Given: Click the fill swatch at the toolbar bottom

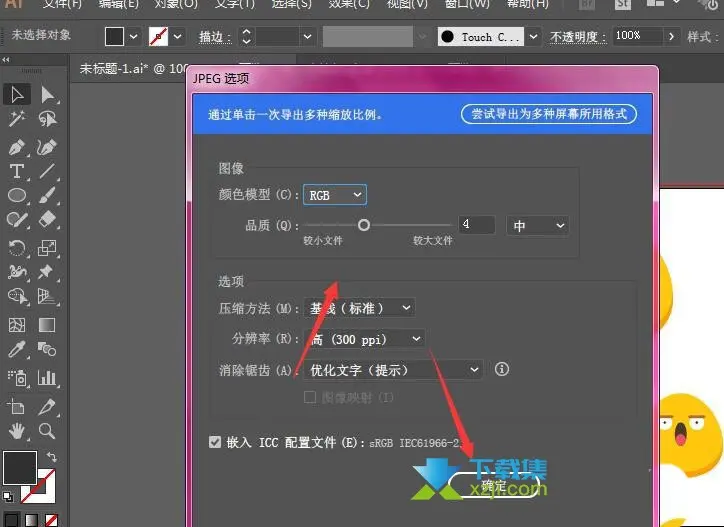Looking at the screenshot, I should tap(20, 467).
